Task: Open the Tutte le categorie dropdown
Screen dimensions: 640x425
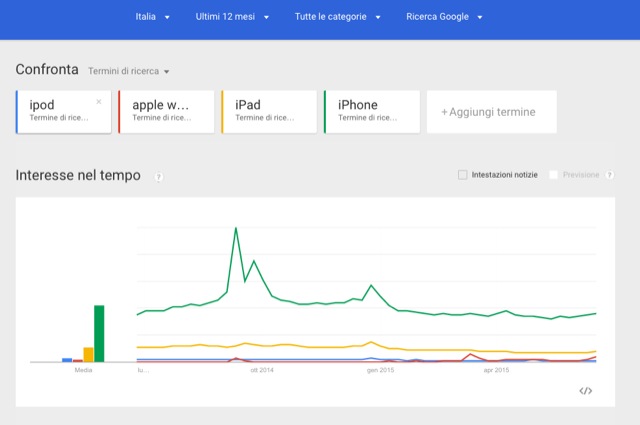Action: coord(337,17)
